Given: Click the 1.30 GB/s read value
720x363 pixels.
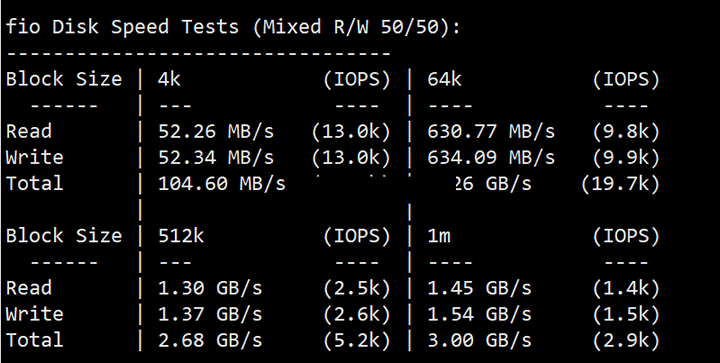Looking at the screenshot, I should coord(210,288).
